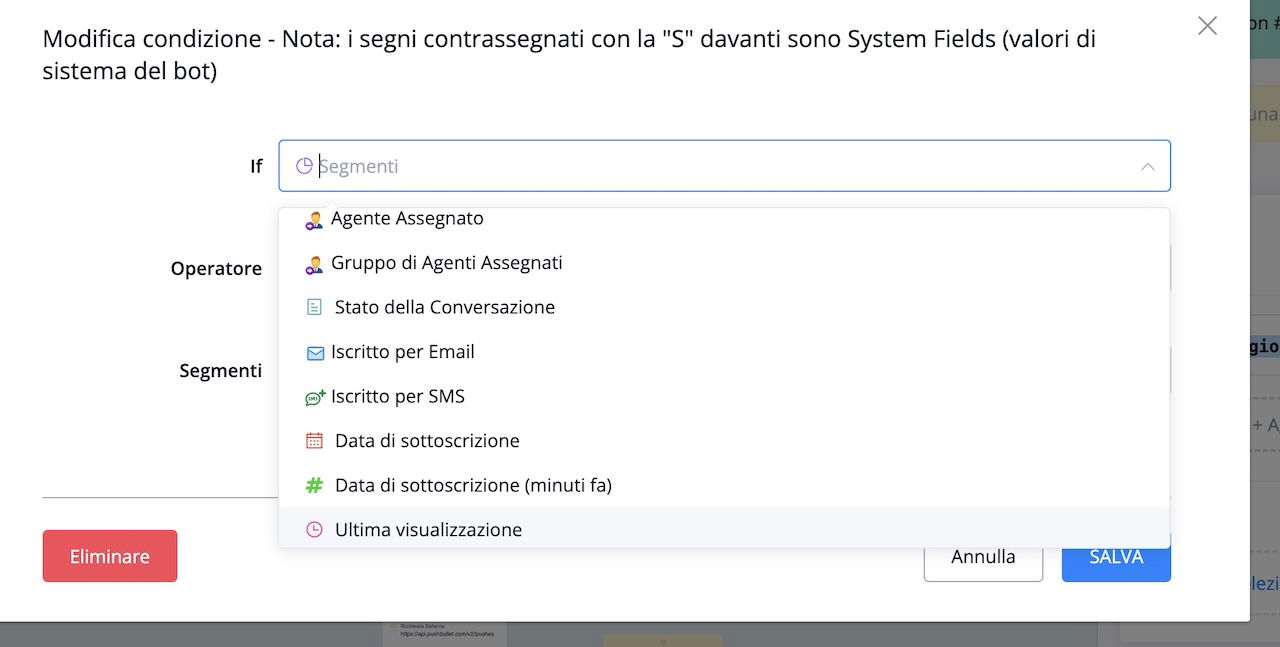Click the Segmenti pie icon in If field
Image resolution: width=1280 pixels, height=647 pixels.
pos(304,166)
